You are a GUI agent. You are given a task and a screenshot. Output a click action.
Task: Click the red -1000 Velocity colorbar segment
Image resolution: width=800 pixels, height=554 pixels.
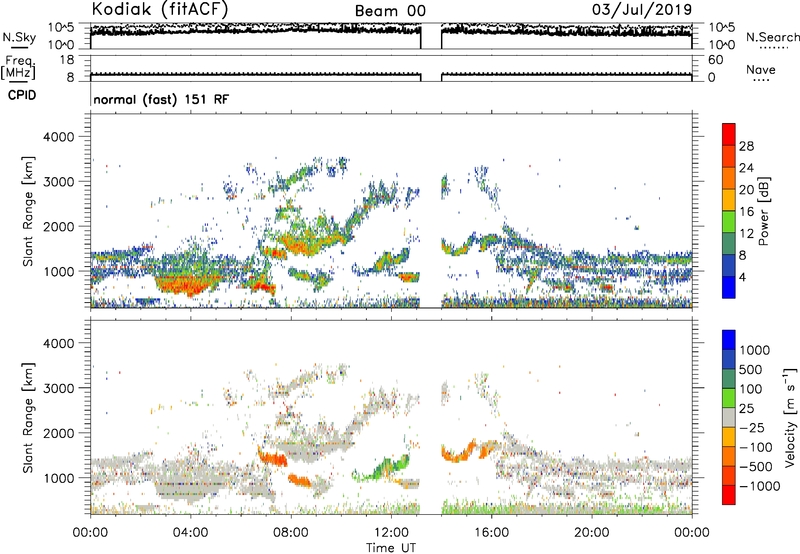[729, 495]
